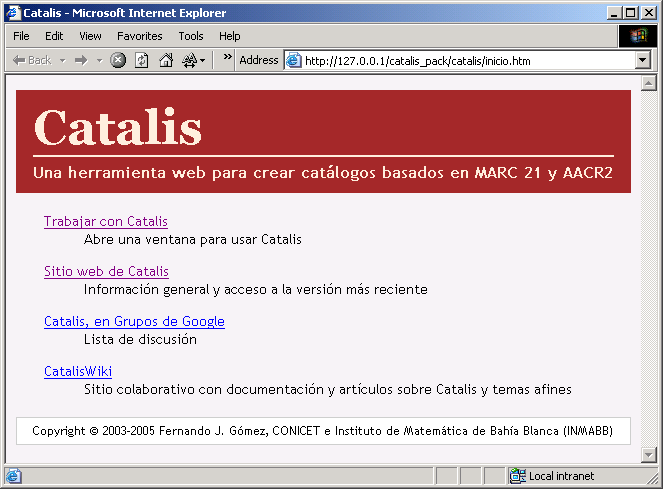Click the 'Sitio colaborativo con documentación' description
Image resolution: width=663 pixels, height=489 pixels.
[328, 389]
